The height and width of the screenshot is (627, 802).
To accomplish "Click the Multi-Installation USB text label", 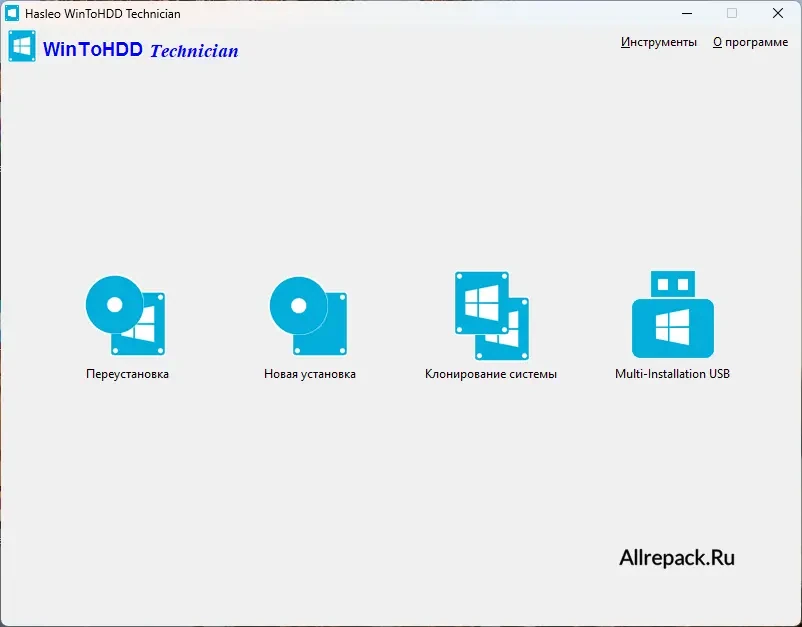I will [x=672, y=374].
